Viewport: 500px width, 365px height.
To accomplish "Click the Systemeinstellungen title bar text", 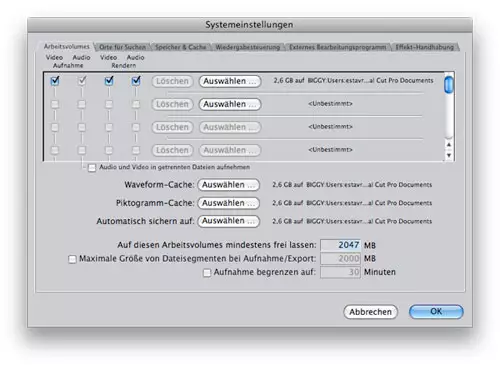I will (249, 25).
